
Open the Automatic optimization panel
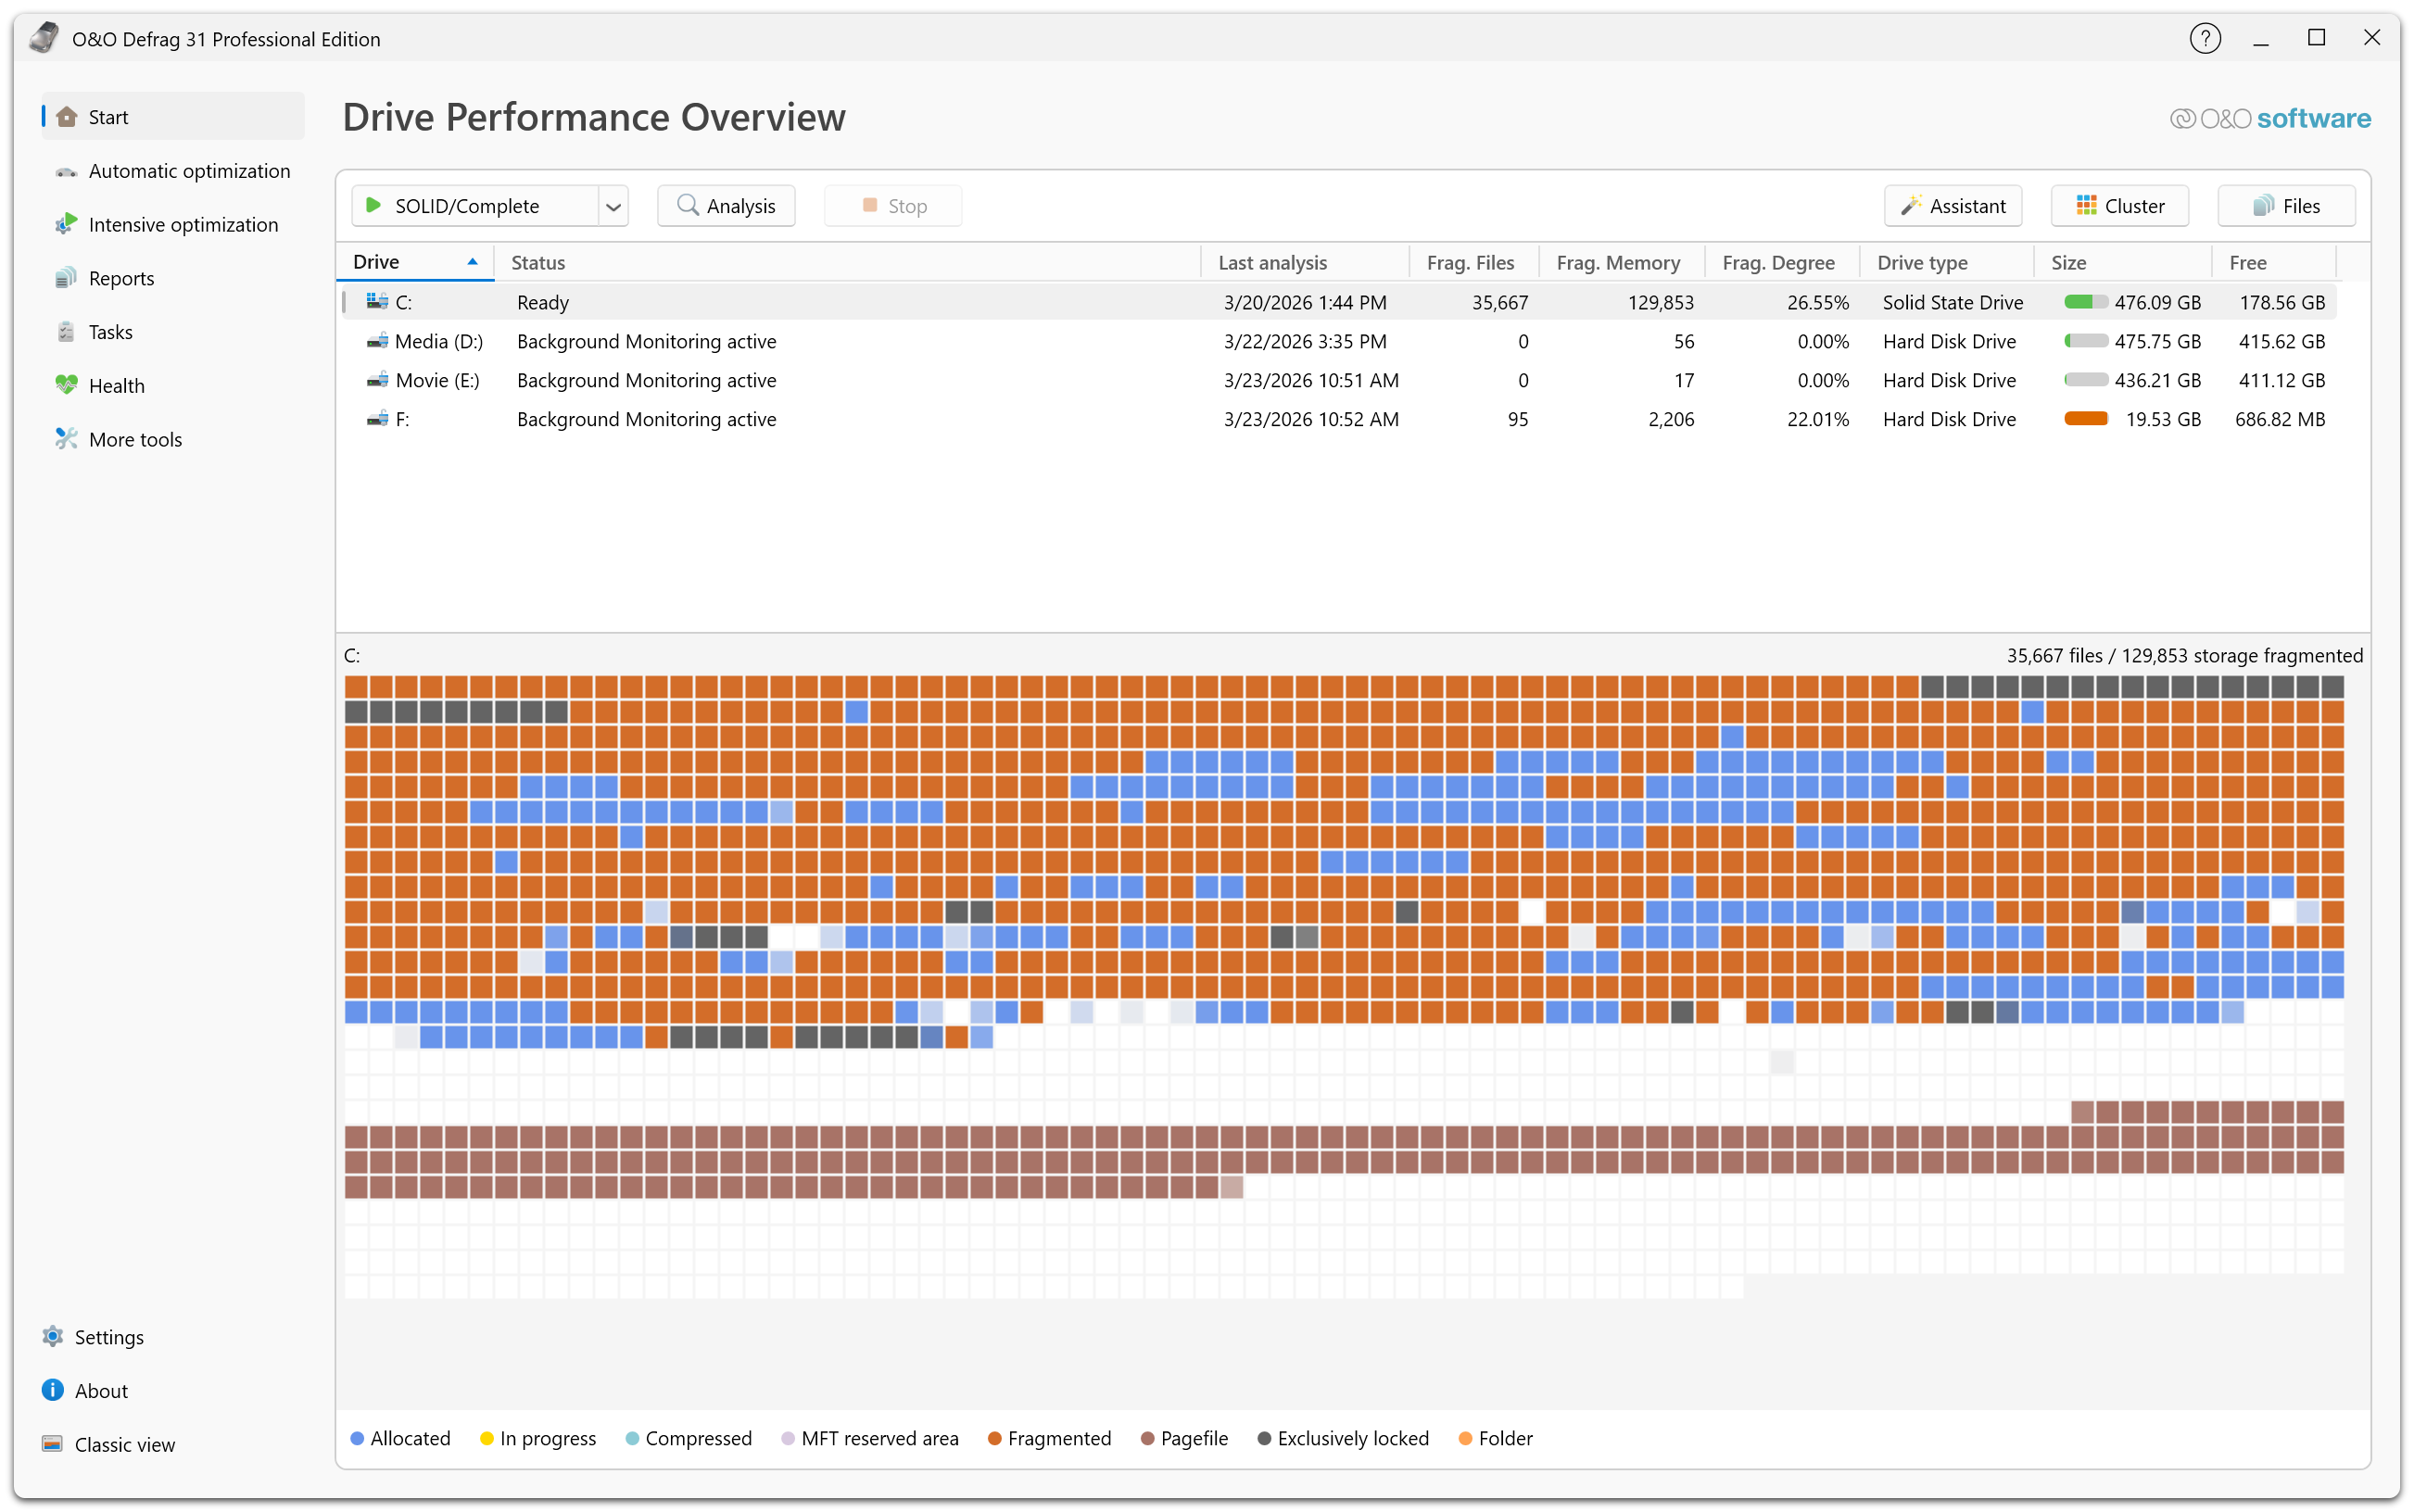(188, 171)
